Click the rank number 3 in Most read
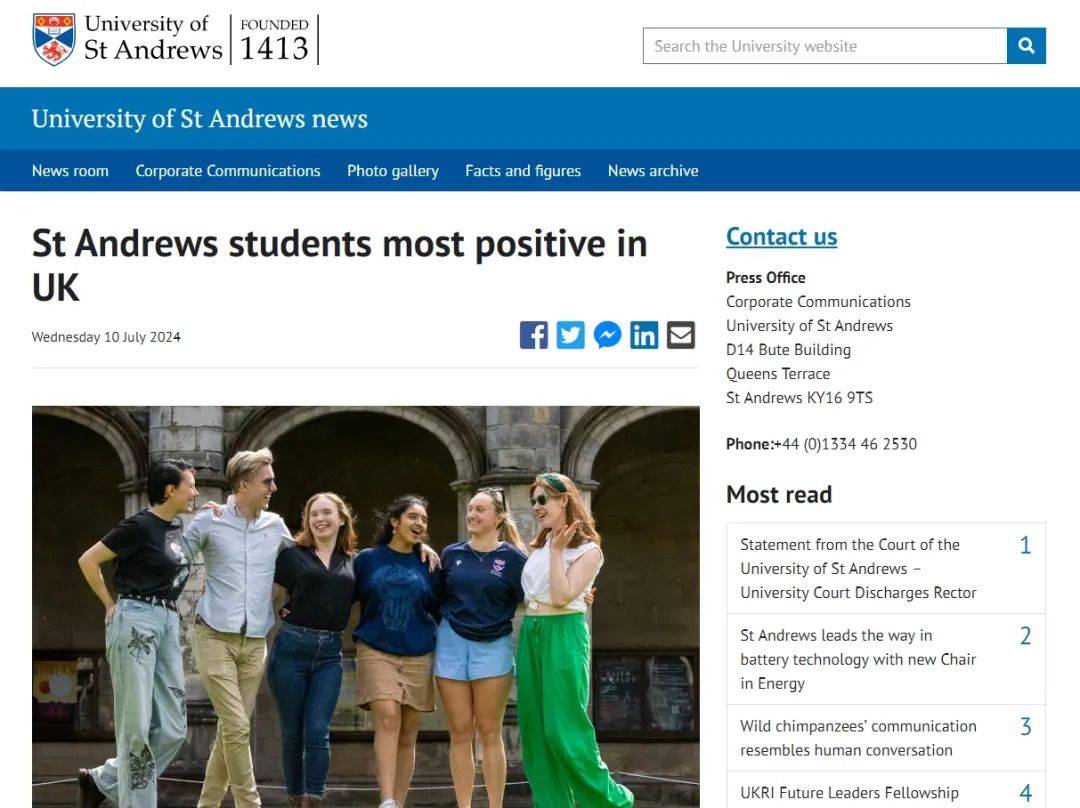Image resolution: width=1080 pixels, height=808 pixels. [1026, 727]
